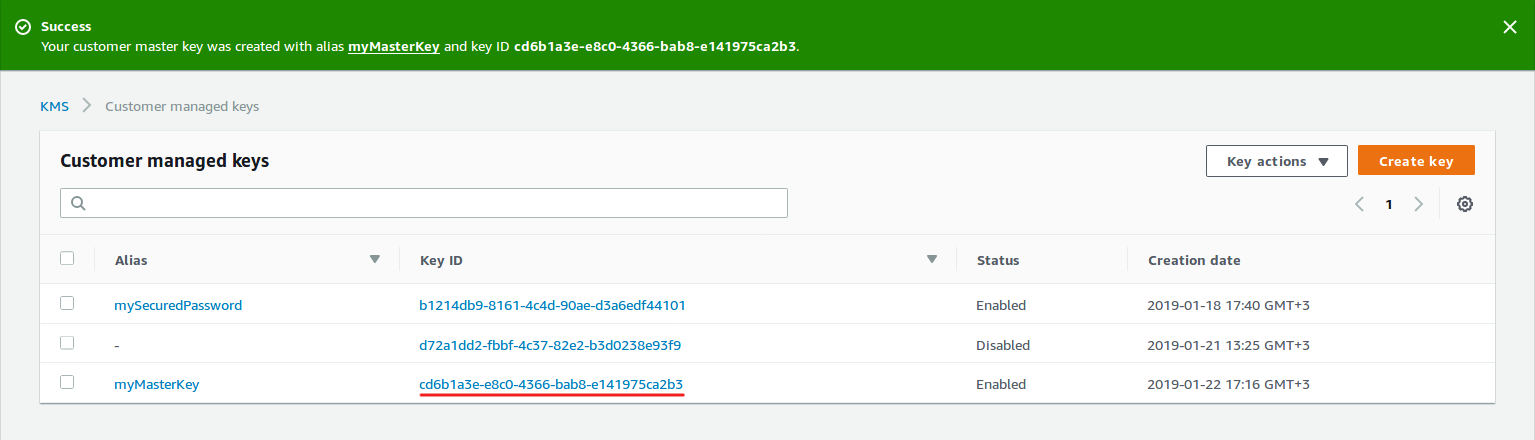
Task: Open key ID d72a1dd2 details
Action: click(550, 345)
